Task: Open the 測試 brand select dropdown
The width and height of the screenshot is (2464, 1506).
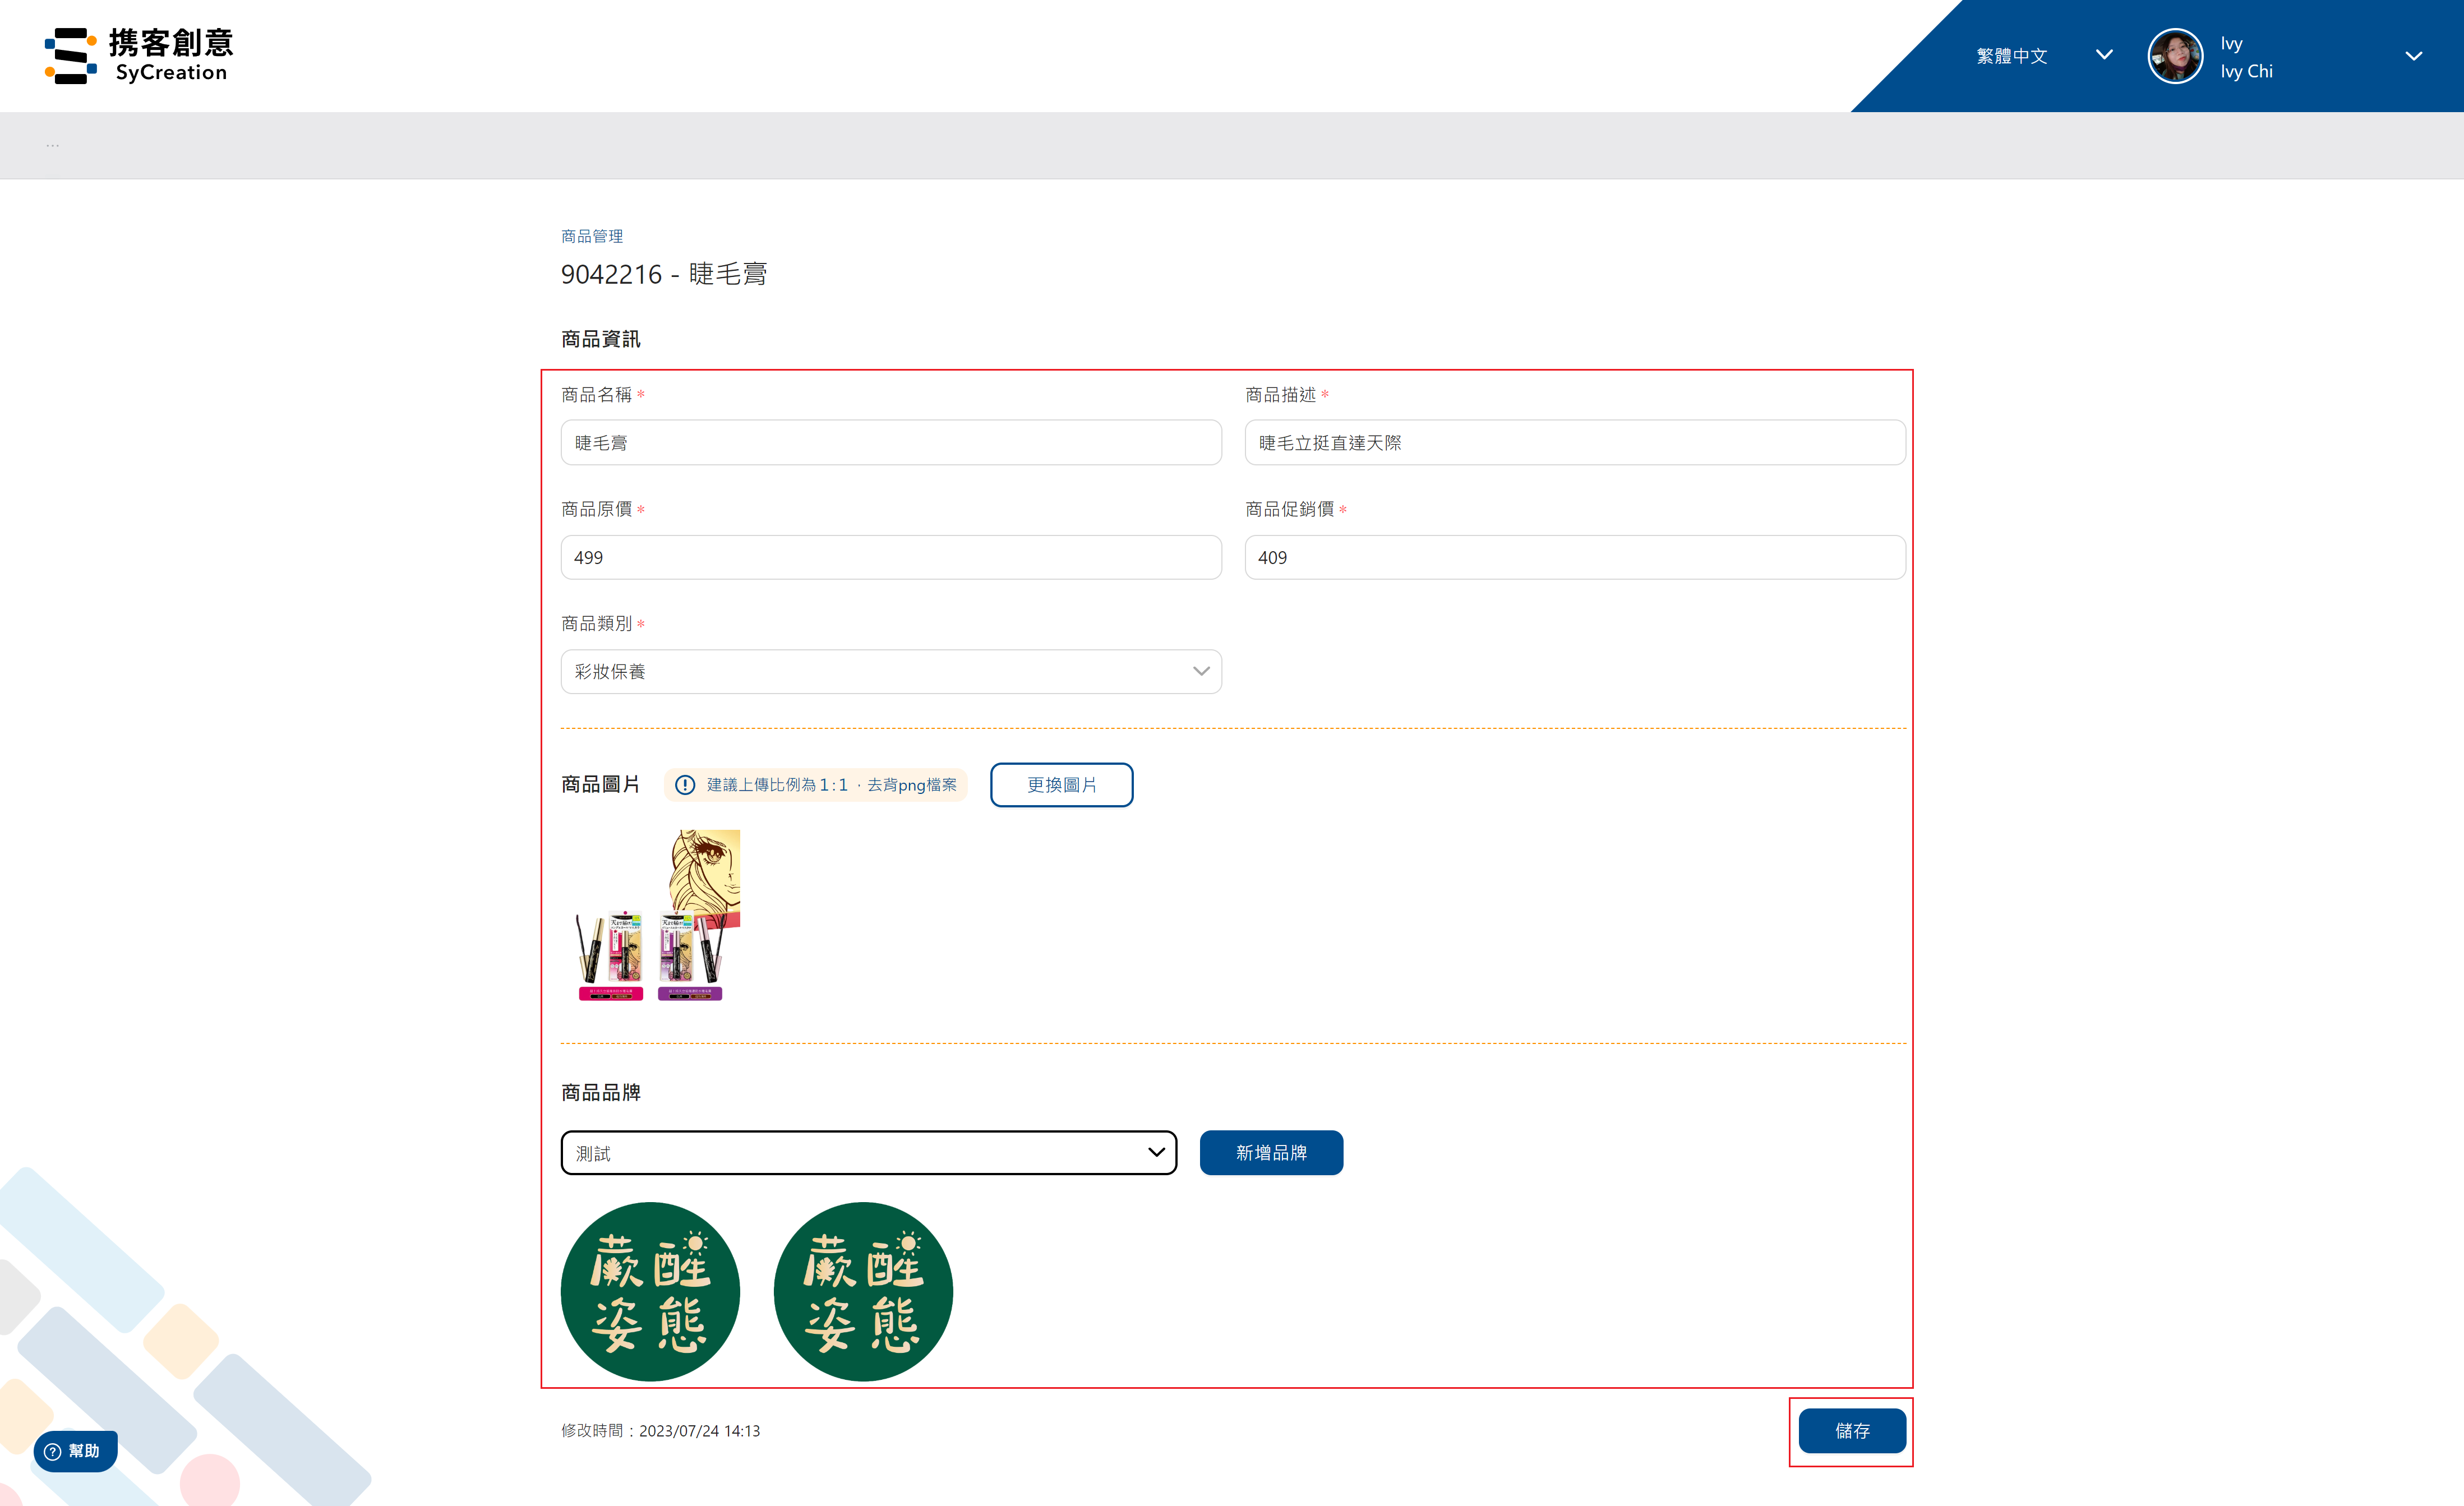Action: [868, 1153]
